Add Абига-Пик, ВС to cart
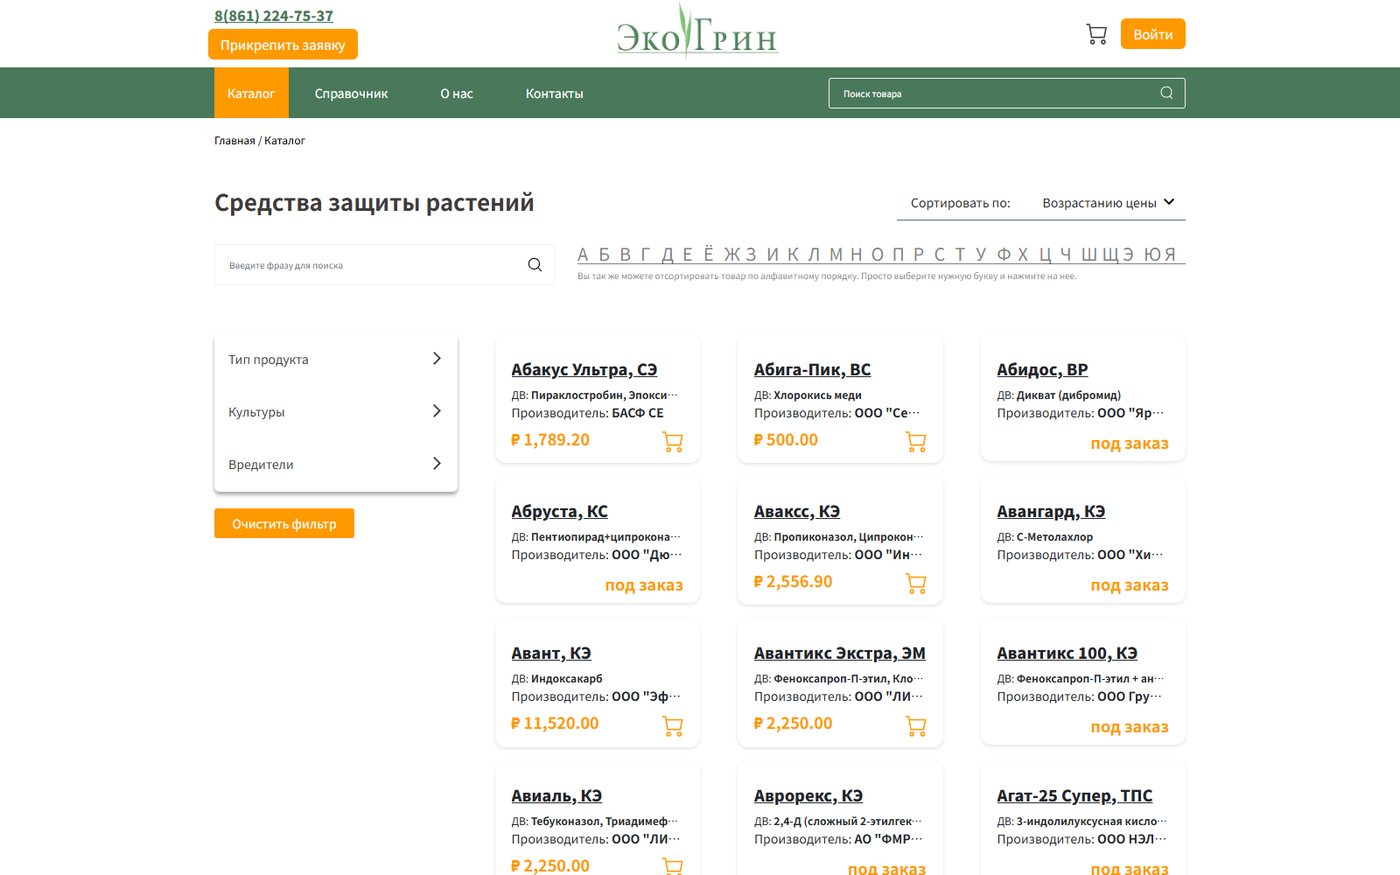The width and height of the screenshot is (1400, 875). coord(916,441)
